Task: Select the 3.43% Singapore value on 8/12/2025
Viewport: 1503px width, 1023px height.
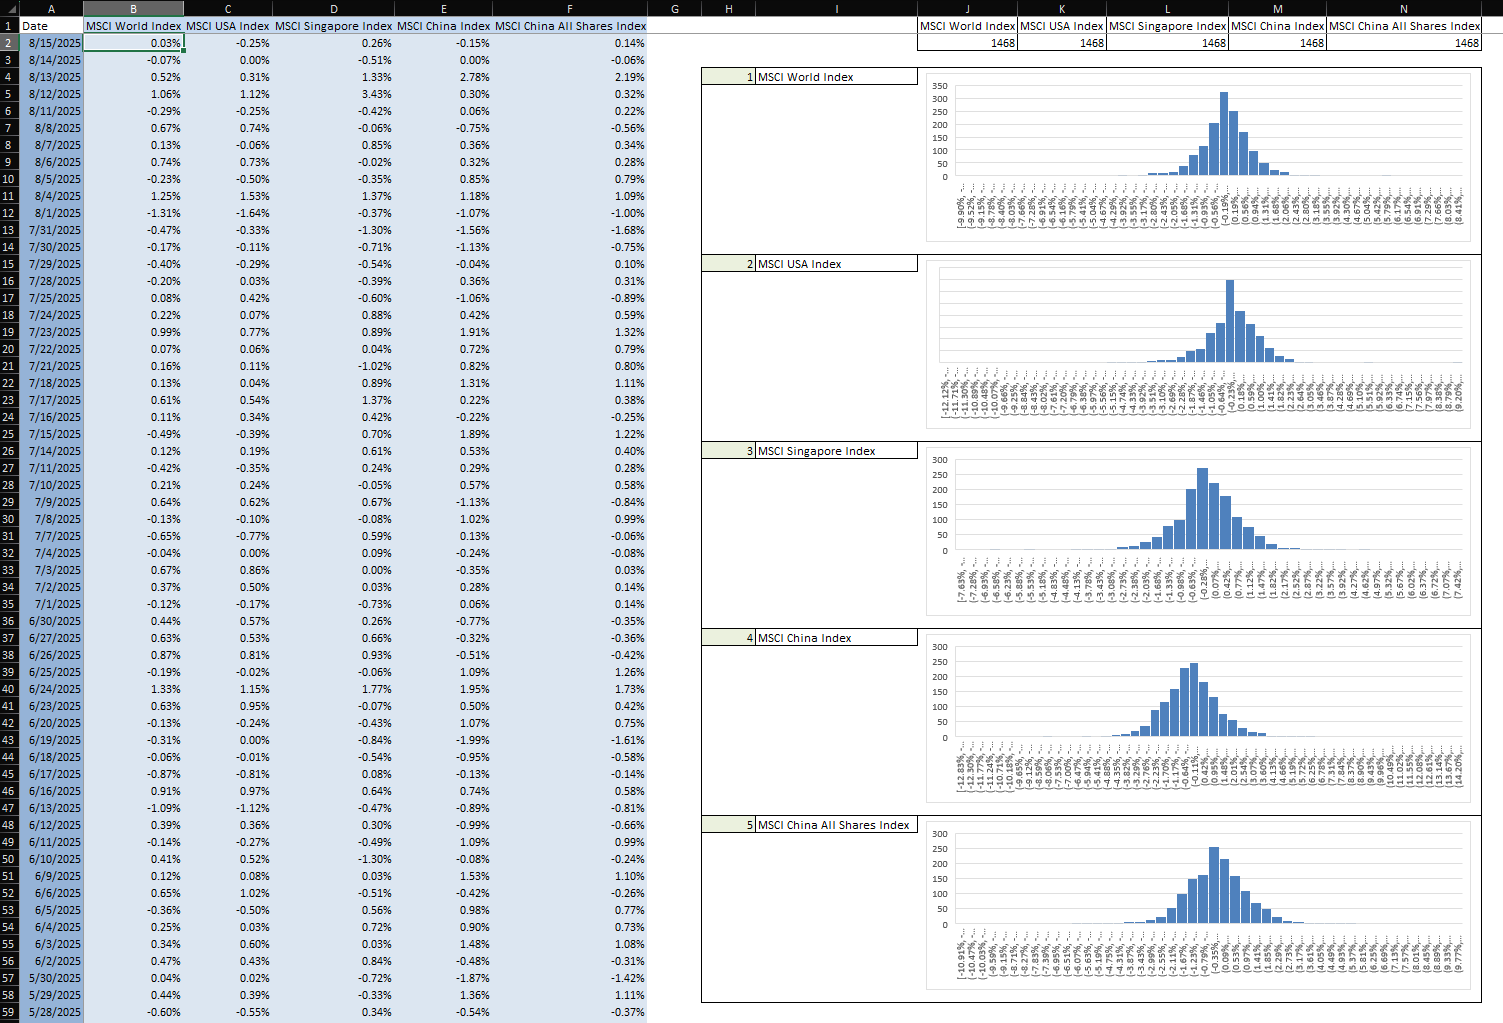Action: tap(334, 94)
